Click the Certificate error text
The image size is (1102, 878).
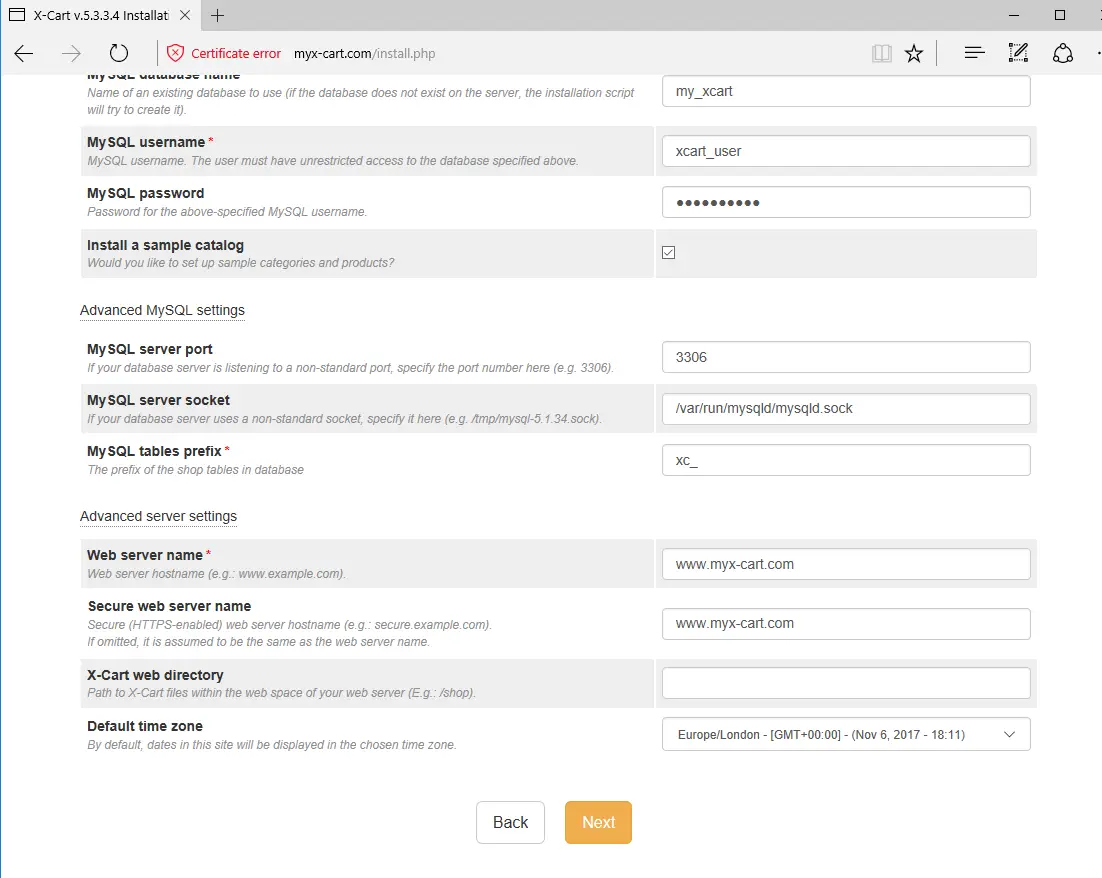click(235, 53)
